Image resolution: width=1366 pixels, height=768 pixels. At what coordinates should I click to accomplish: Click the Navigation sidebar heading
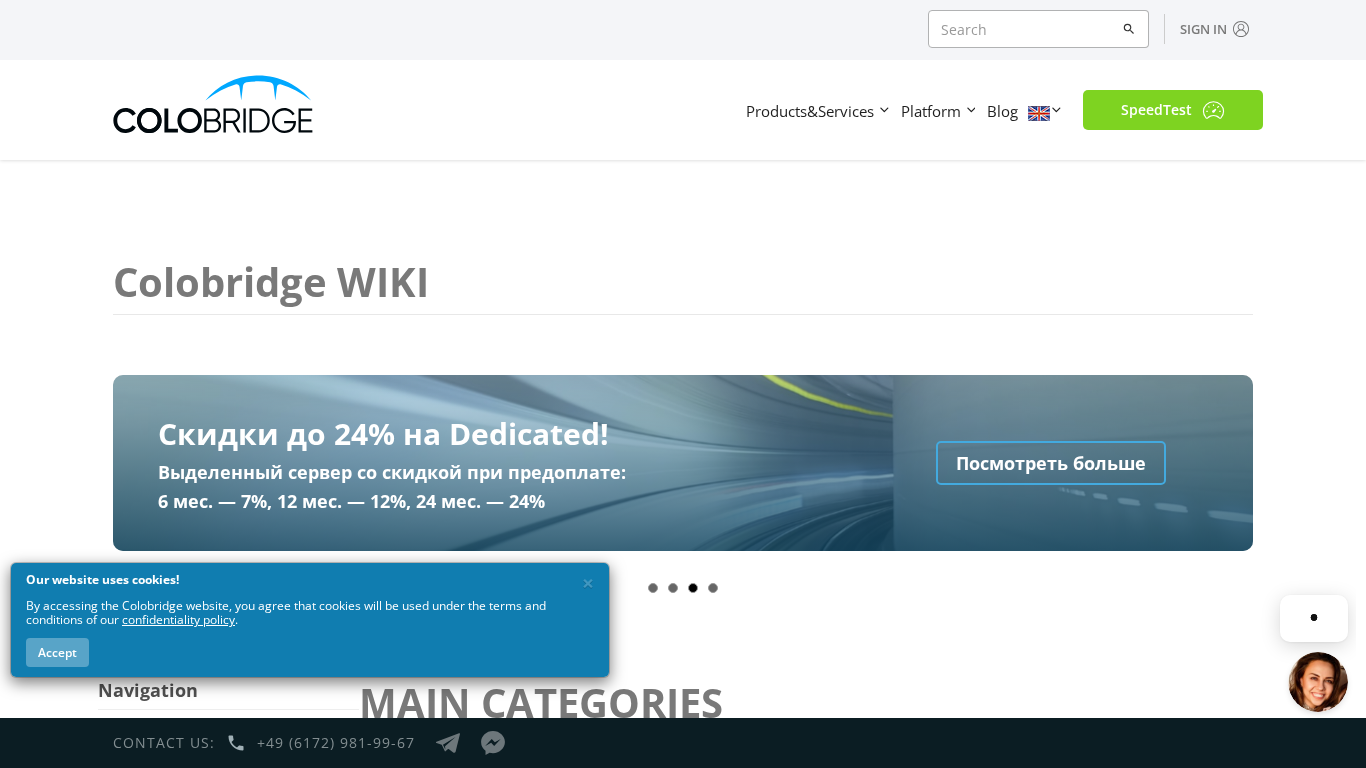point(148,690)
